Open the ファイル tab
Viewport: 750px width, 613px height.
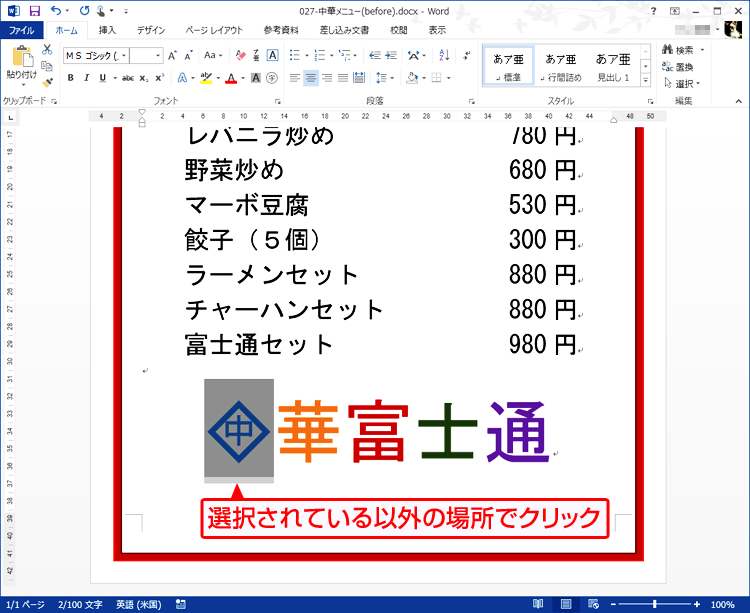click(22, 30)
